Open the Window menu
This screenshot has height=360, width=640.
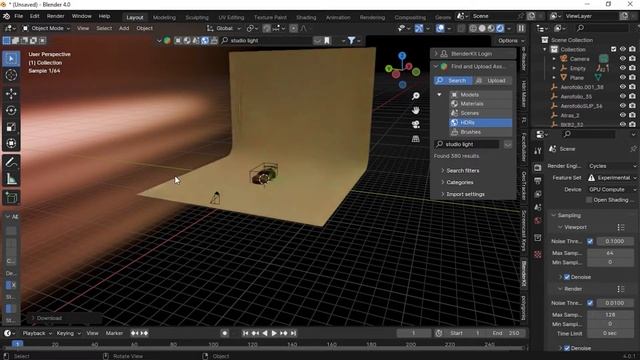click(x=82, y=16)
